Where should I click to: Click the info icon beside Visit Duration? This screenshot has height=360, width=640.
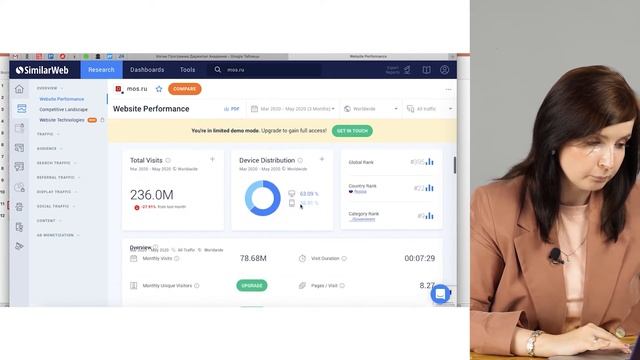(x=344, y=258)
